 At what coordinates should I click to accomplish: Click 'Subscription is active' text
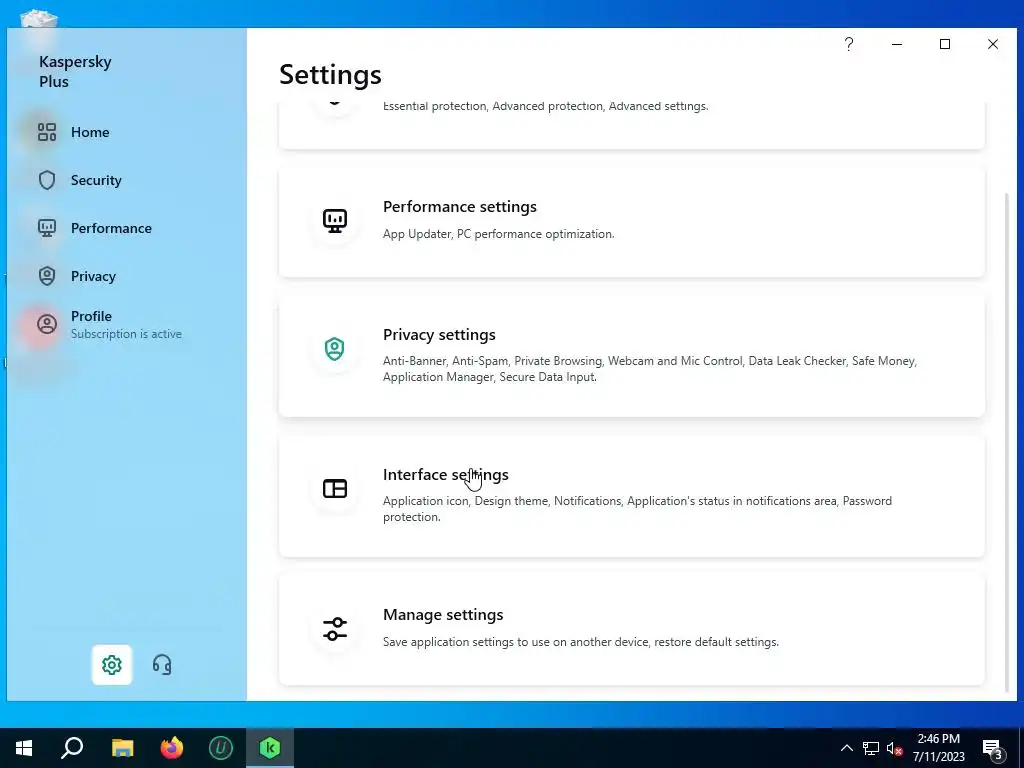pyautogui.click(x=126, y=334)
